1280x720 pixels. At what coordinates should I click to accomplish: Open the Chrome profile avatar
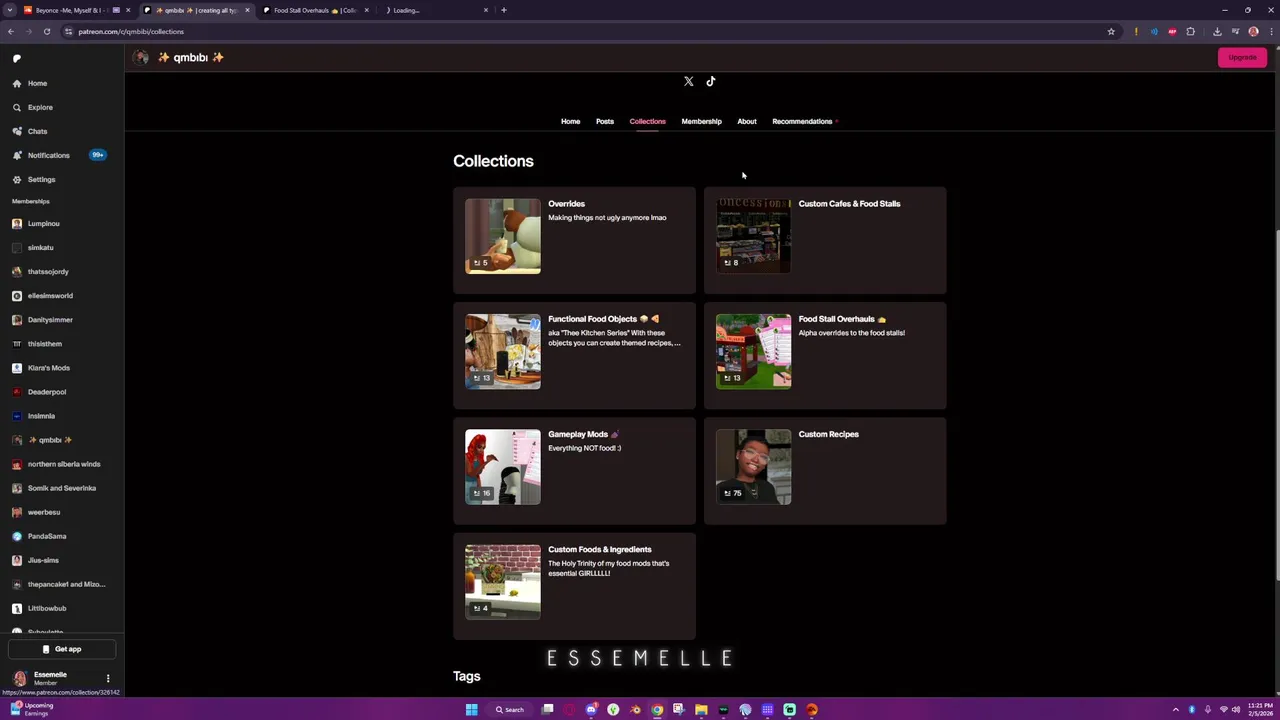pyautogui.click(x=1253, y=31)
